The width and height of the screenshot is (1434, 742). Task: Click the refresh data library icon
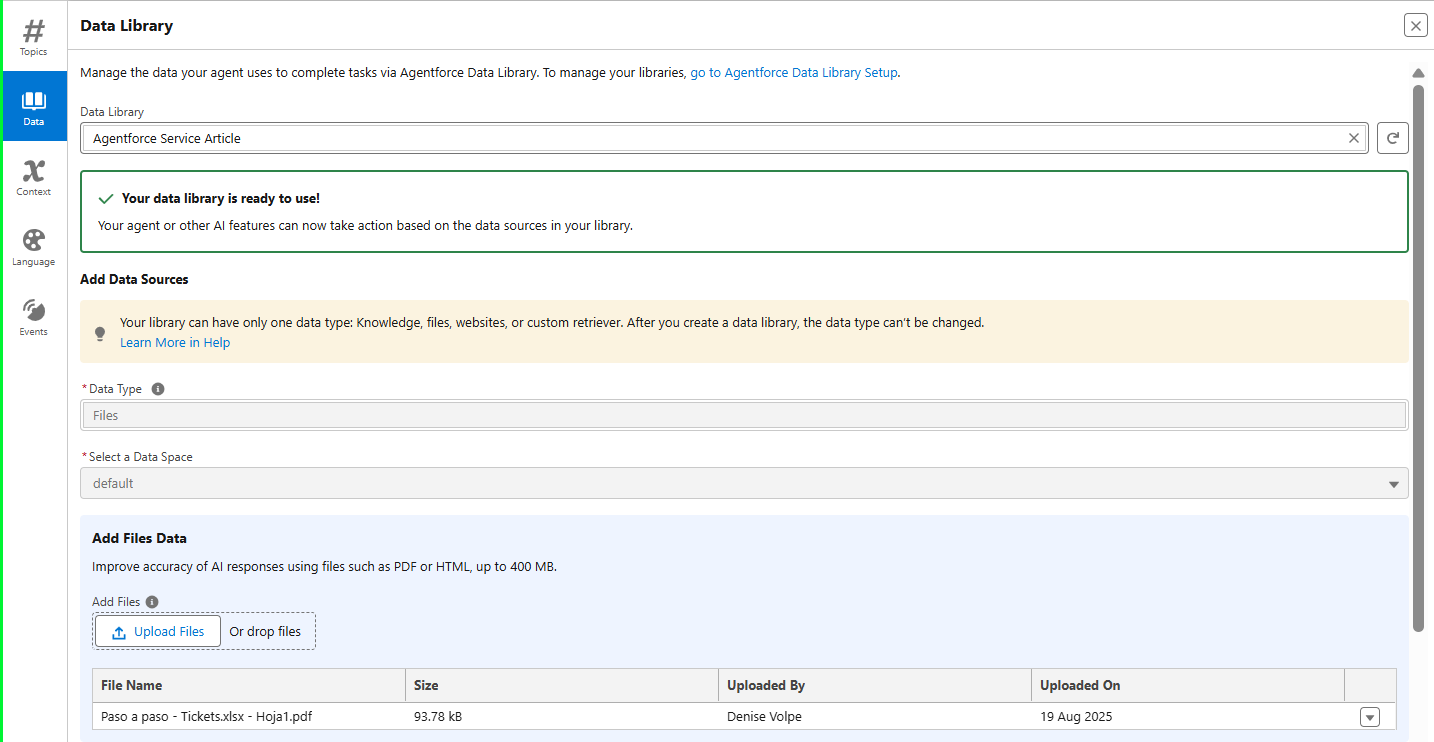click(x=1392, y=138)
